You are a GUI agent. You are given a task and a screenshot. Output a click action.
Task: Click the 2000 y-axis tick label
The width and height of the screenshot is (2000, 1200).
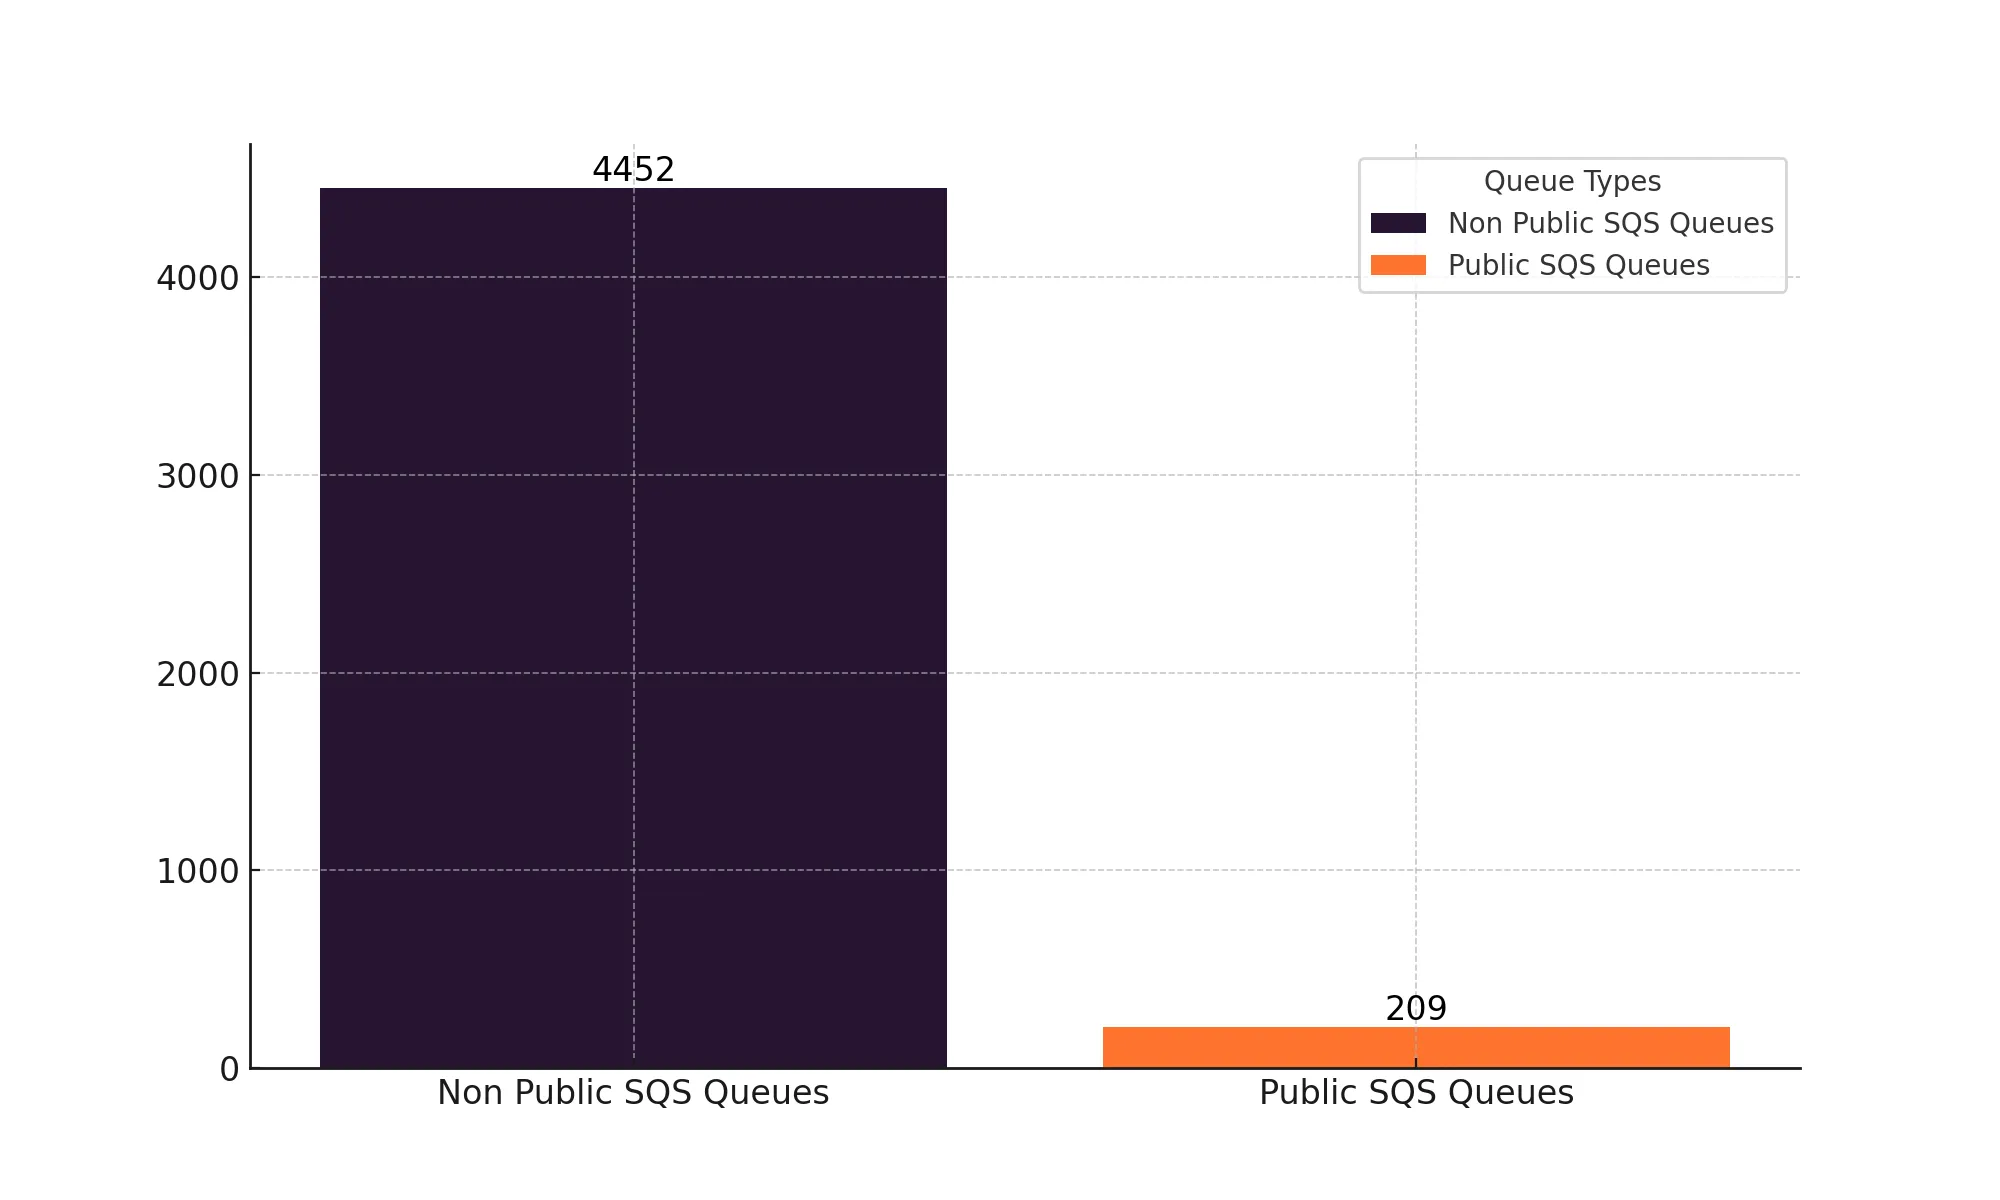tap(198, 674)
